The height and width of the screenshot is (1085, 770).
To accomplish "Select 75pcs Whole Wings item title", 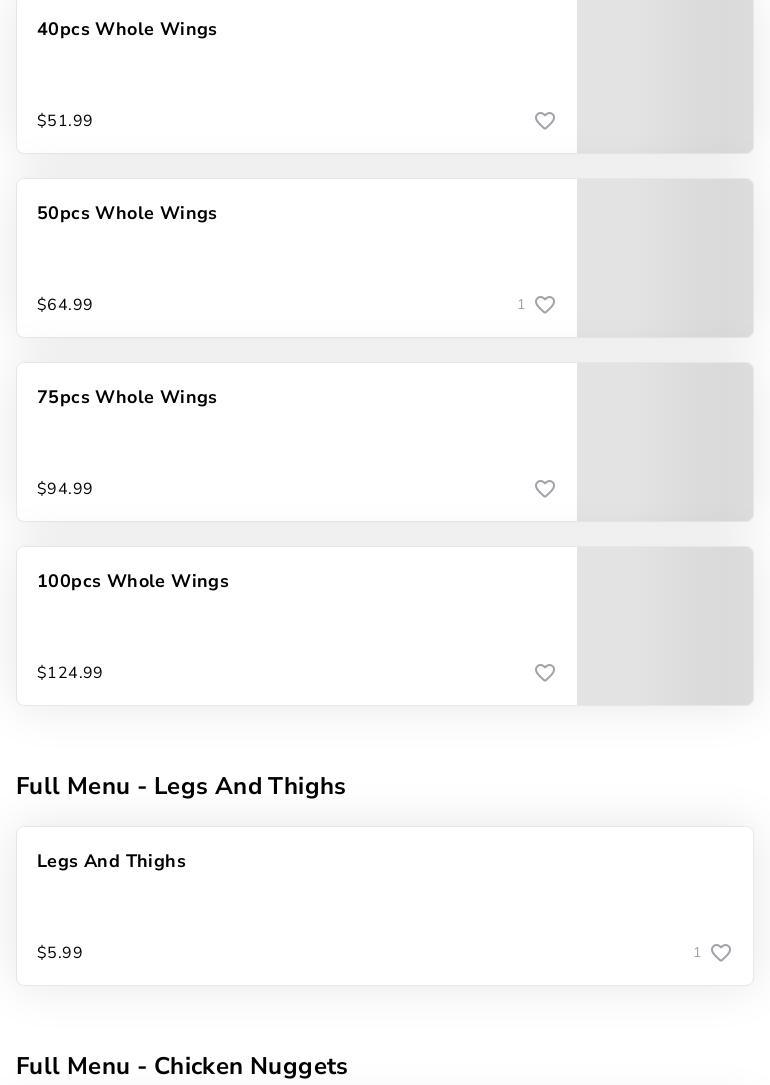I will [127, 398].
